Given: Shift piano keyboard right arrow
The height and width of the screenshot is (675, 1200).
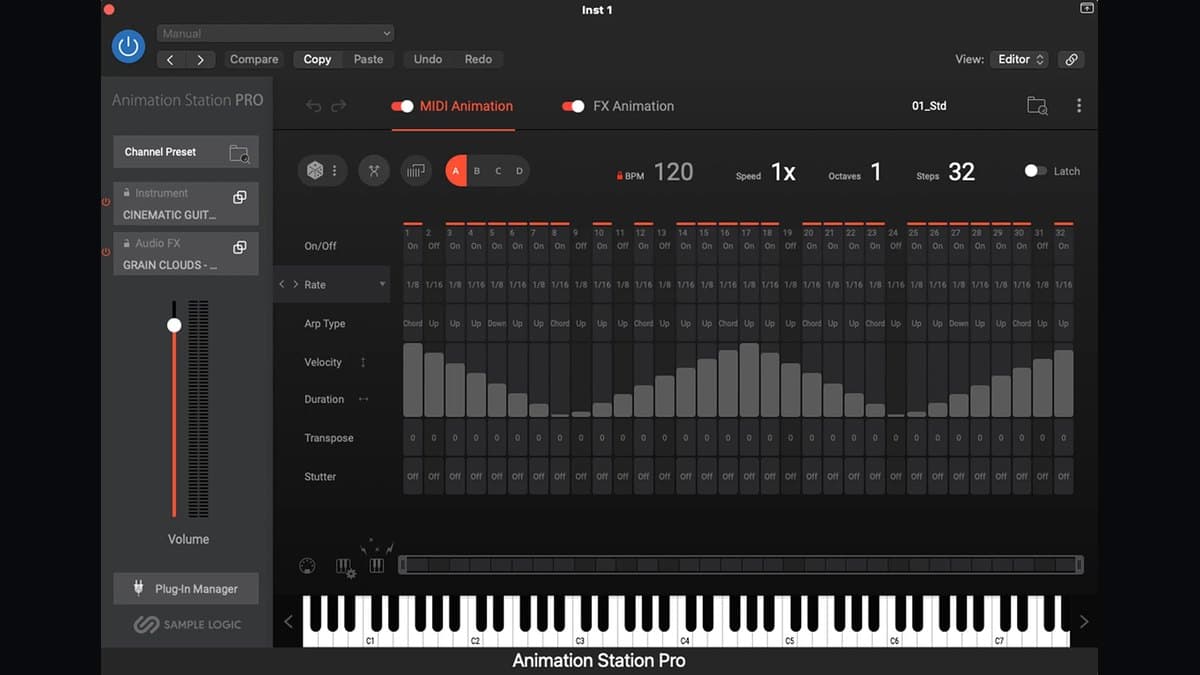Looking at the screenshot, I should [x=1084, y=621].
